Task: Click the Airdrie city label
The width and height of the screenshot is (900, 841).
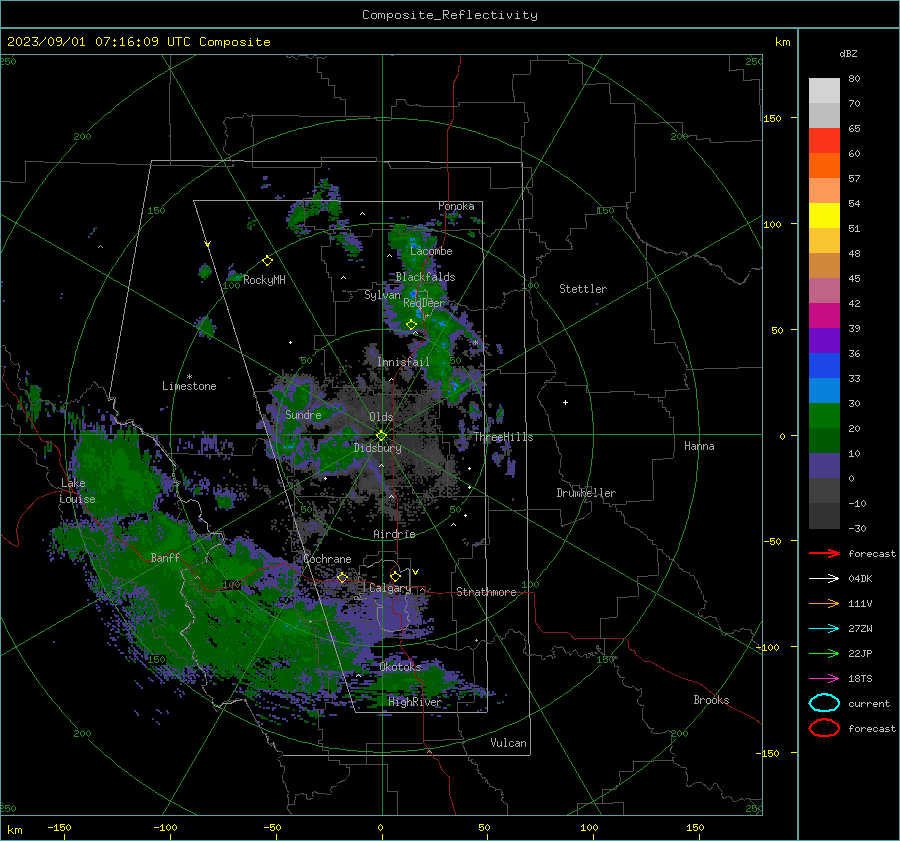Action: (x=394, y=534)
